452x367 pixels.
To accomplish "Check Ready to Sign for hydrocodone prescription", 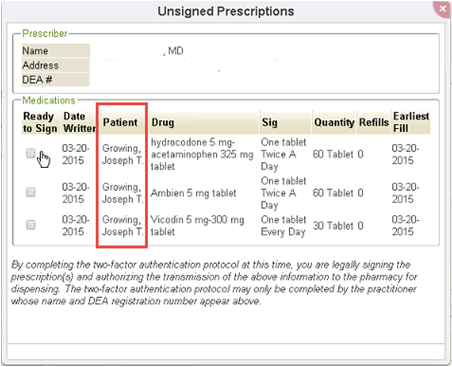I will (x=31, y=153).
